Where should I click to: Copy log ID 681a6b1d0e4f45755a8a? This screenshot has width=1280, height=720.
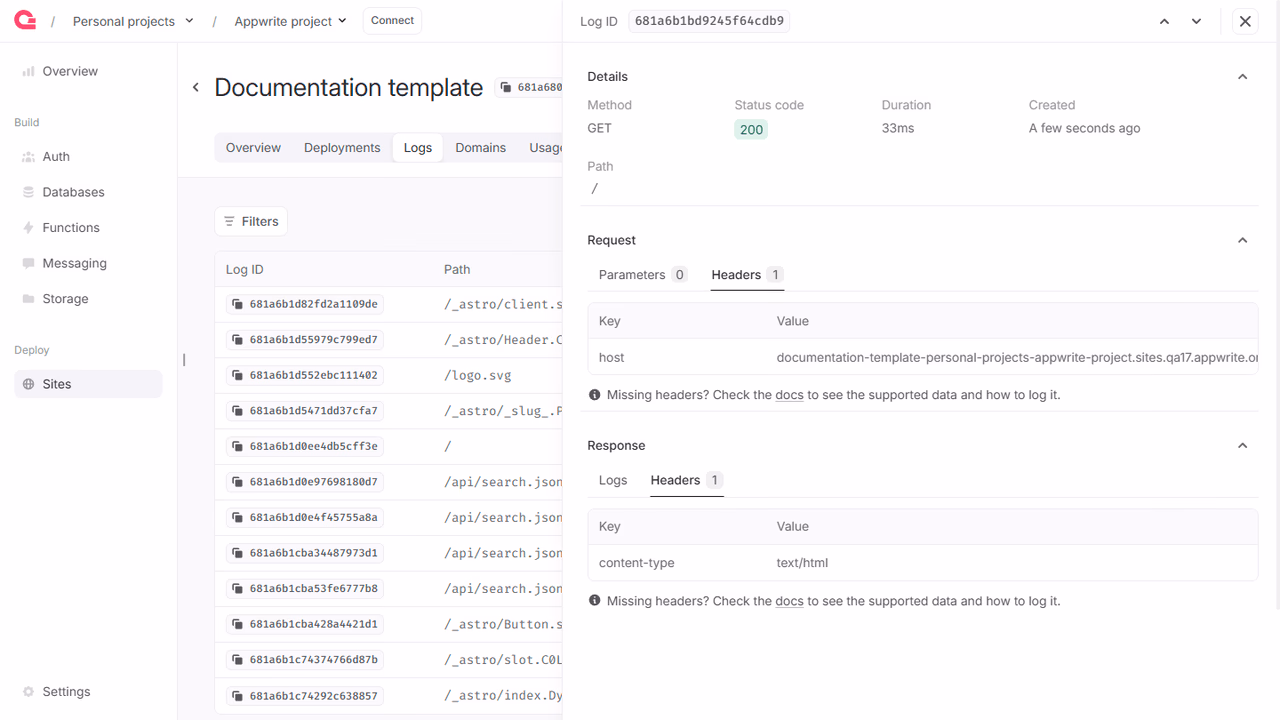(x=304, y=517)
